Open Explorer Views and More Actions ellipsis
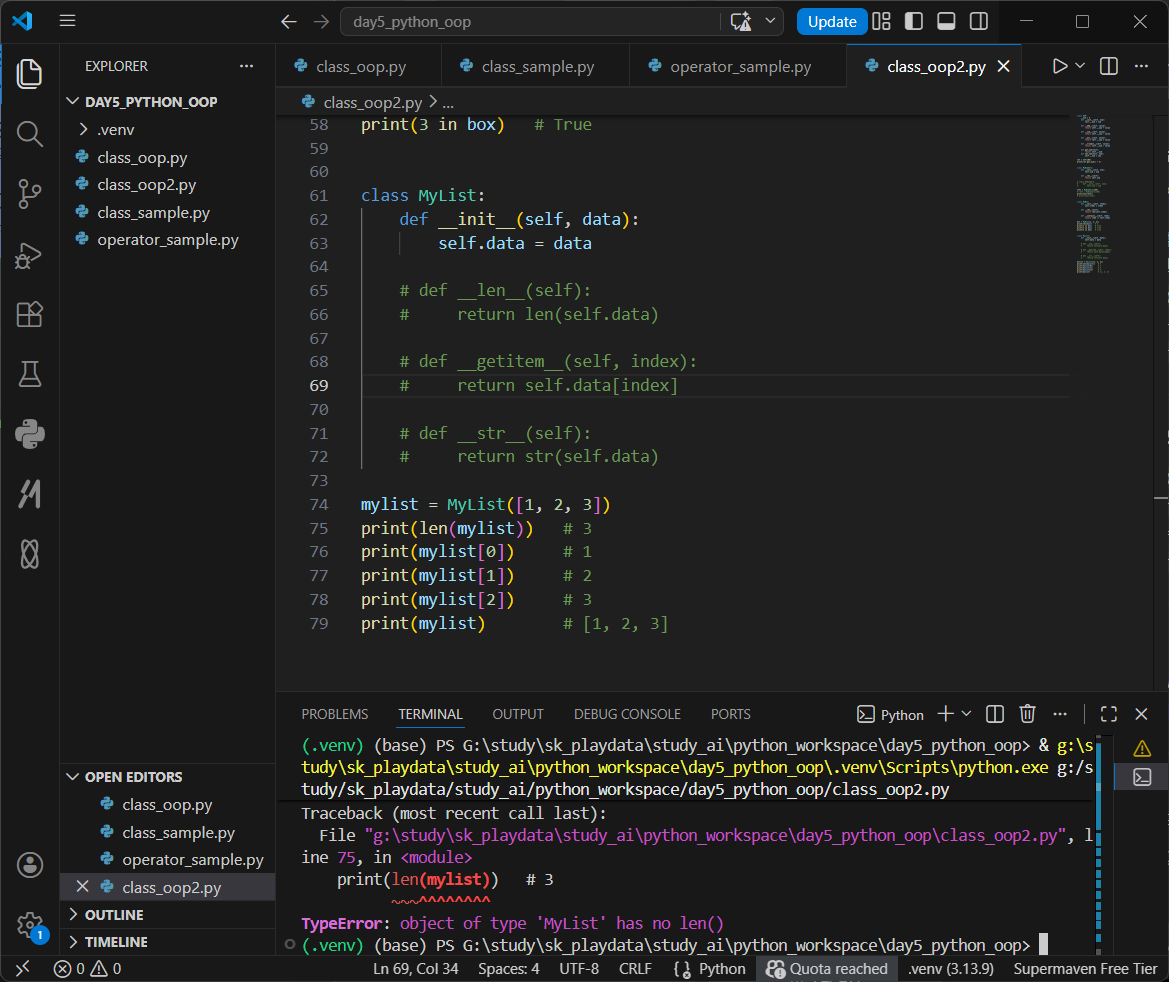Viewport: 1169px width, 982px height. click(x=246, y=66)
